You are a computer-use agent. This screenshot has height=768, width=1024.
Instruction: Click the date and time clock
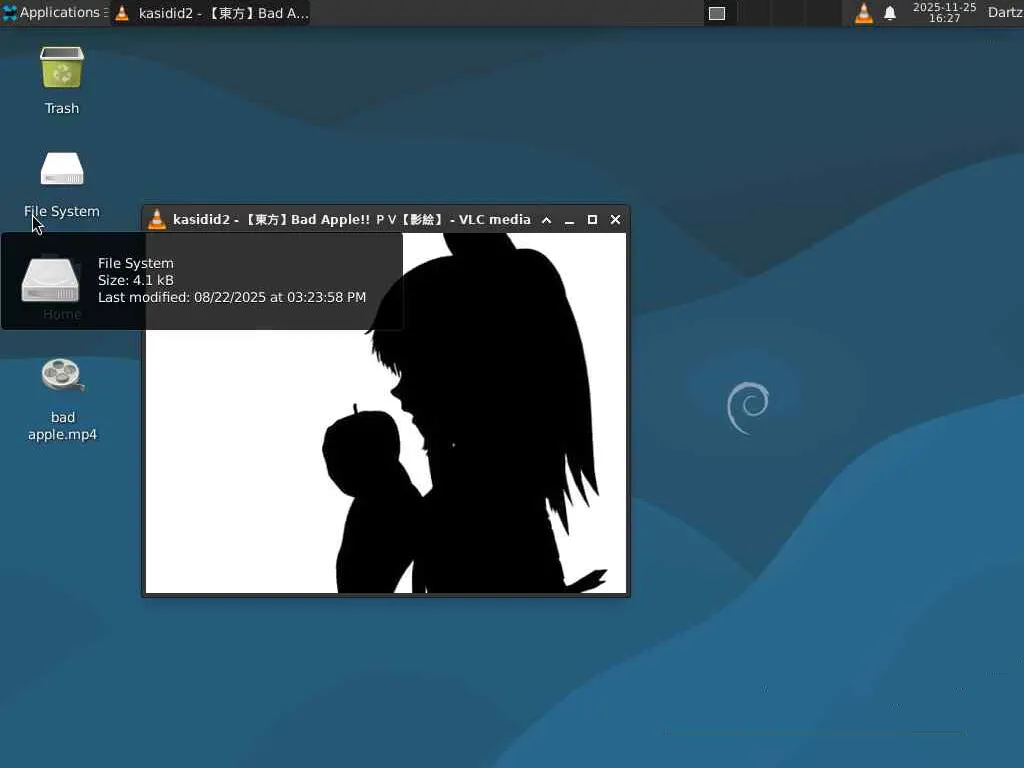pyautogui.click(x=944, y=12)
